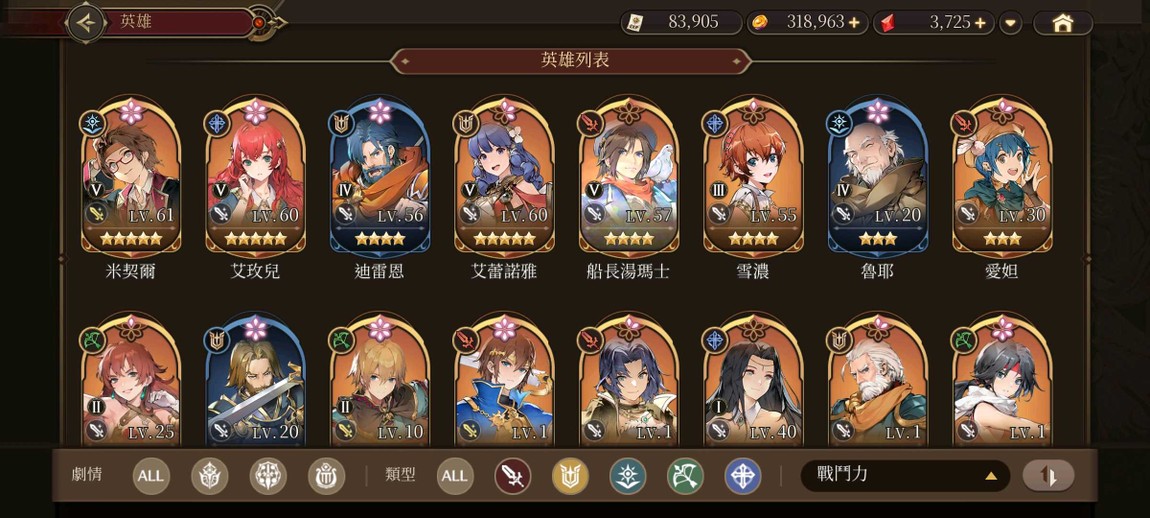Open the 戰鬥力 sort dropdown
Viewport: 1150px width, 518px height.
click(x=905, y=475)
